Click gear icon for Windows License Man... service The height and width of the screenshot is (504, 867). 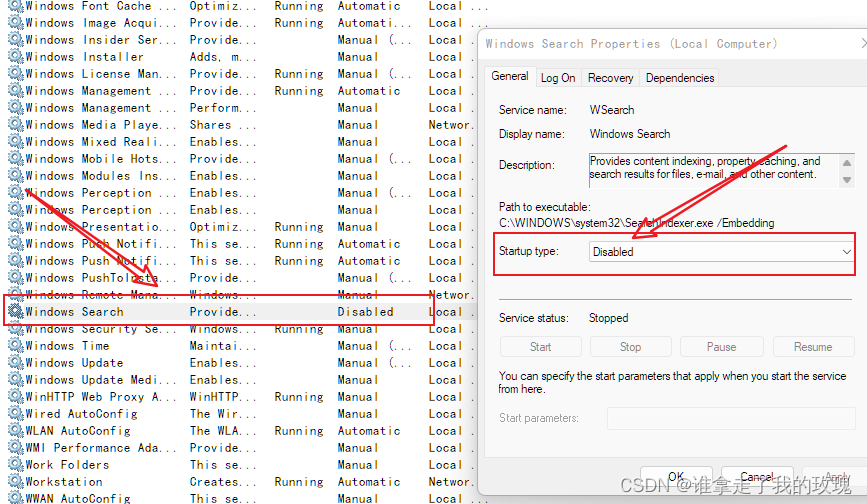point(15,74)
